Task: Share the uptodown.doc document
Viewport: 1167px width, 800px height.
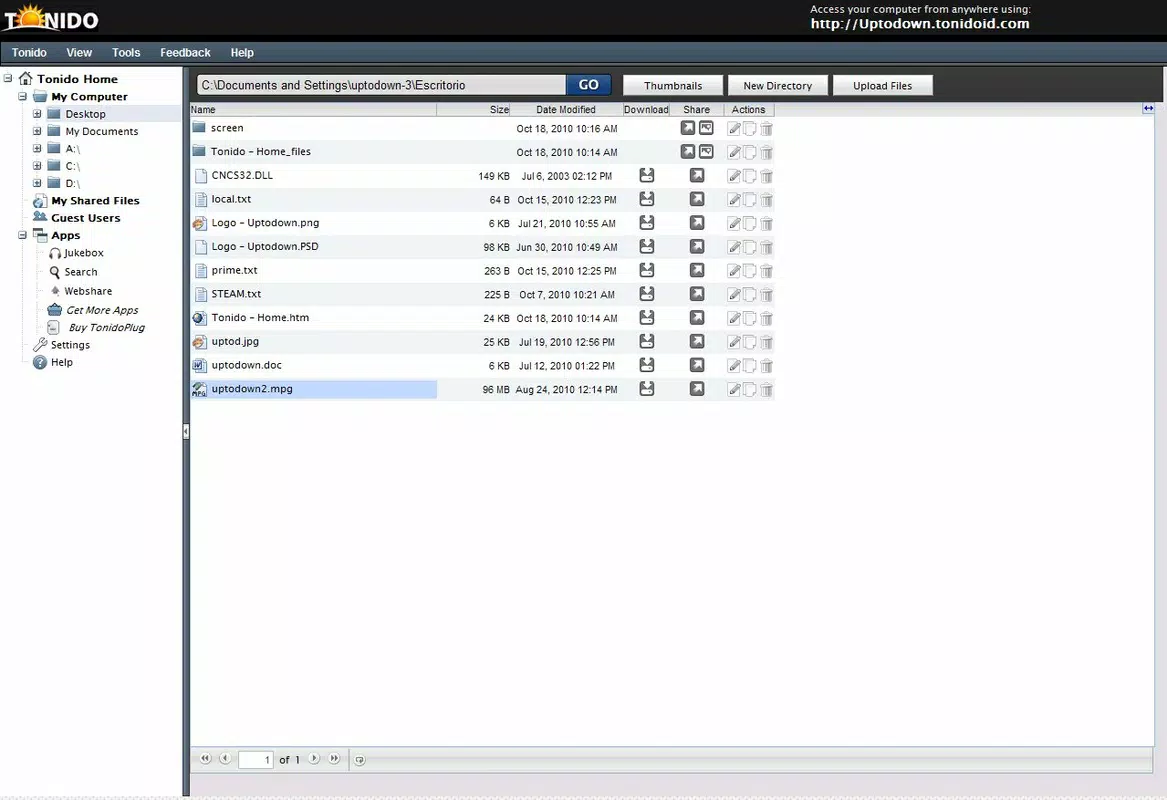Action: (x=697, y=365)
